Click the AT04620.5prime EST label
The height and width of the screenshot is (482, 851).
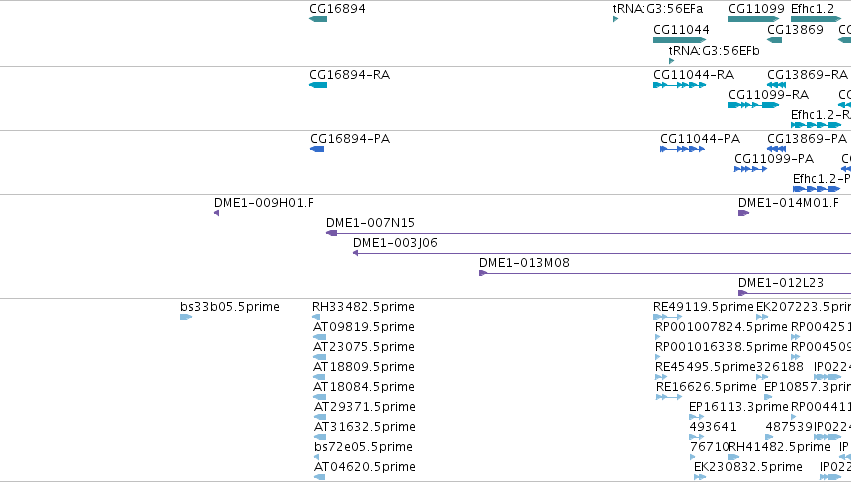(x=365, y=467)
